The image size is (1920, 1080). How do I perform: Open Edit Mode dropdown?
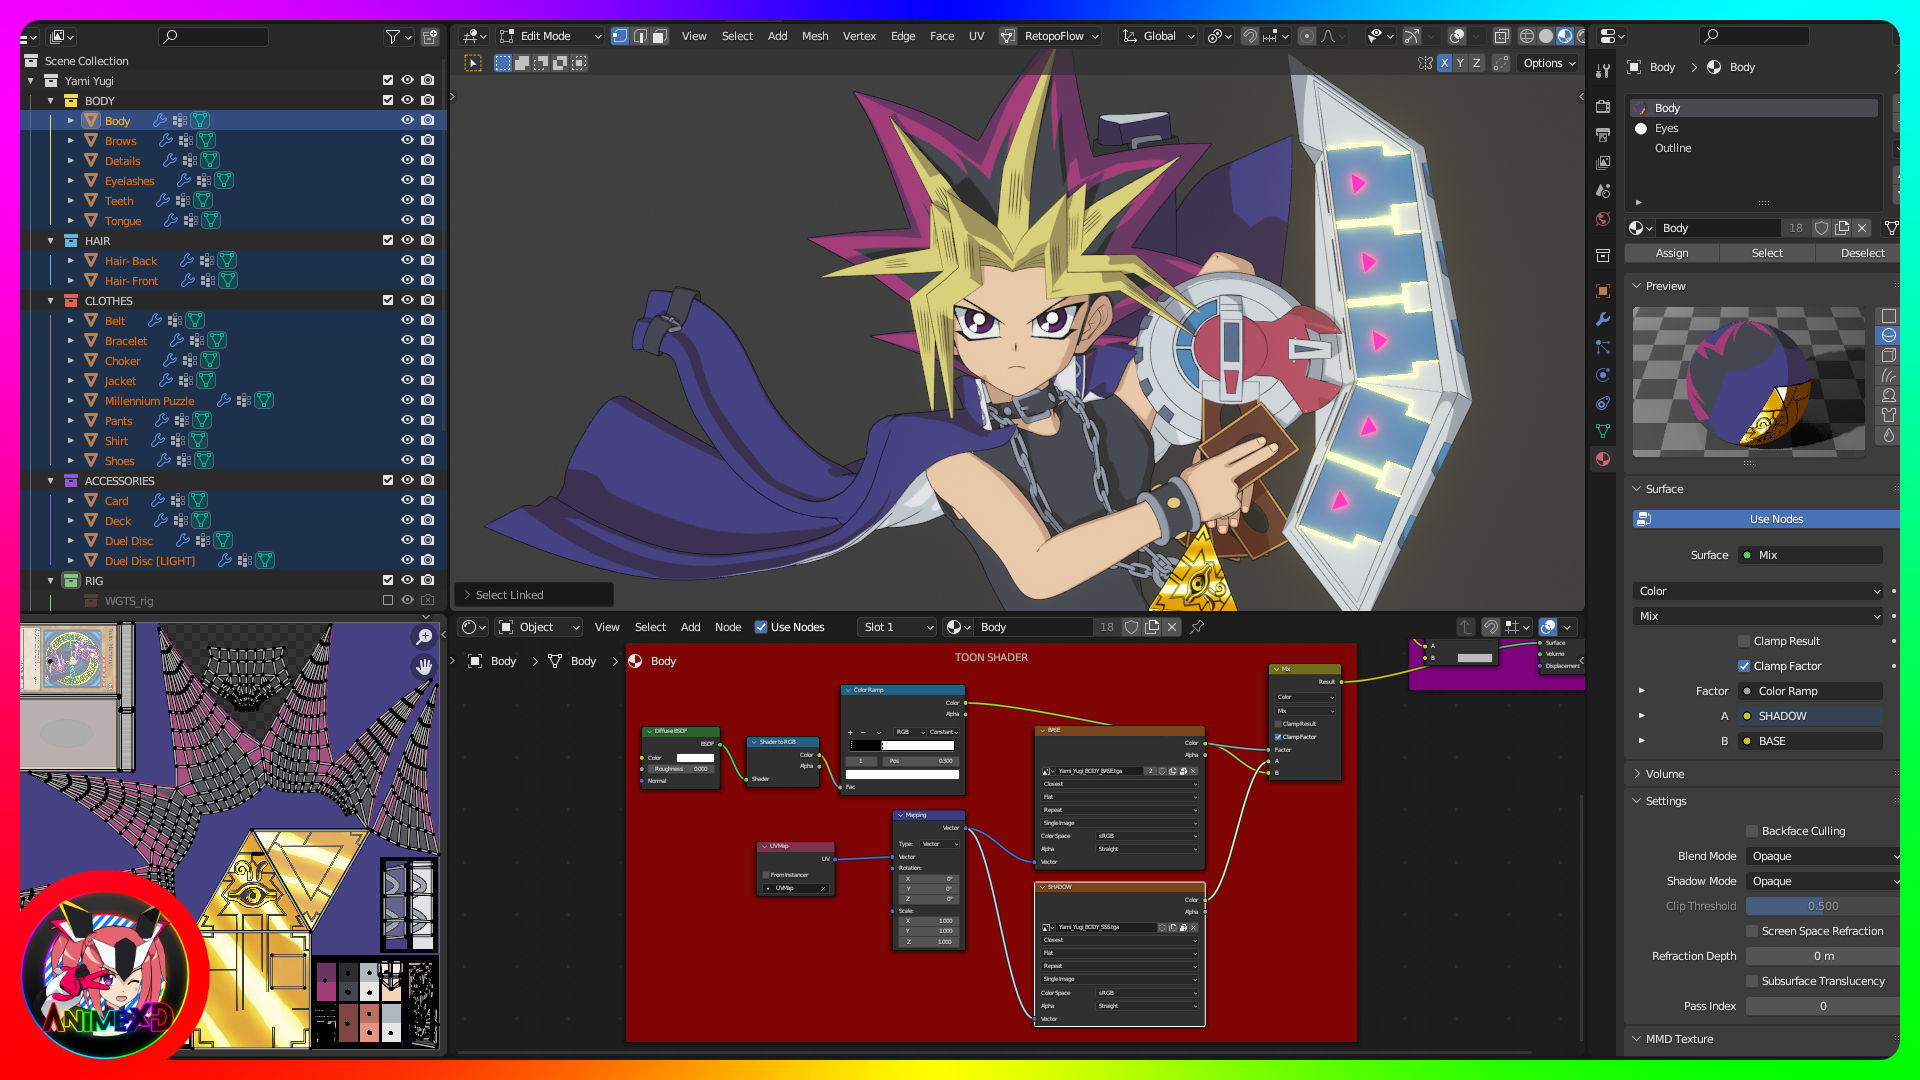(x=551, y=36)
